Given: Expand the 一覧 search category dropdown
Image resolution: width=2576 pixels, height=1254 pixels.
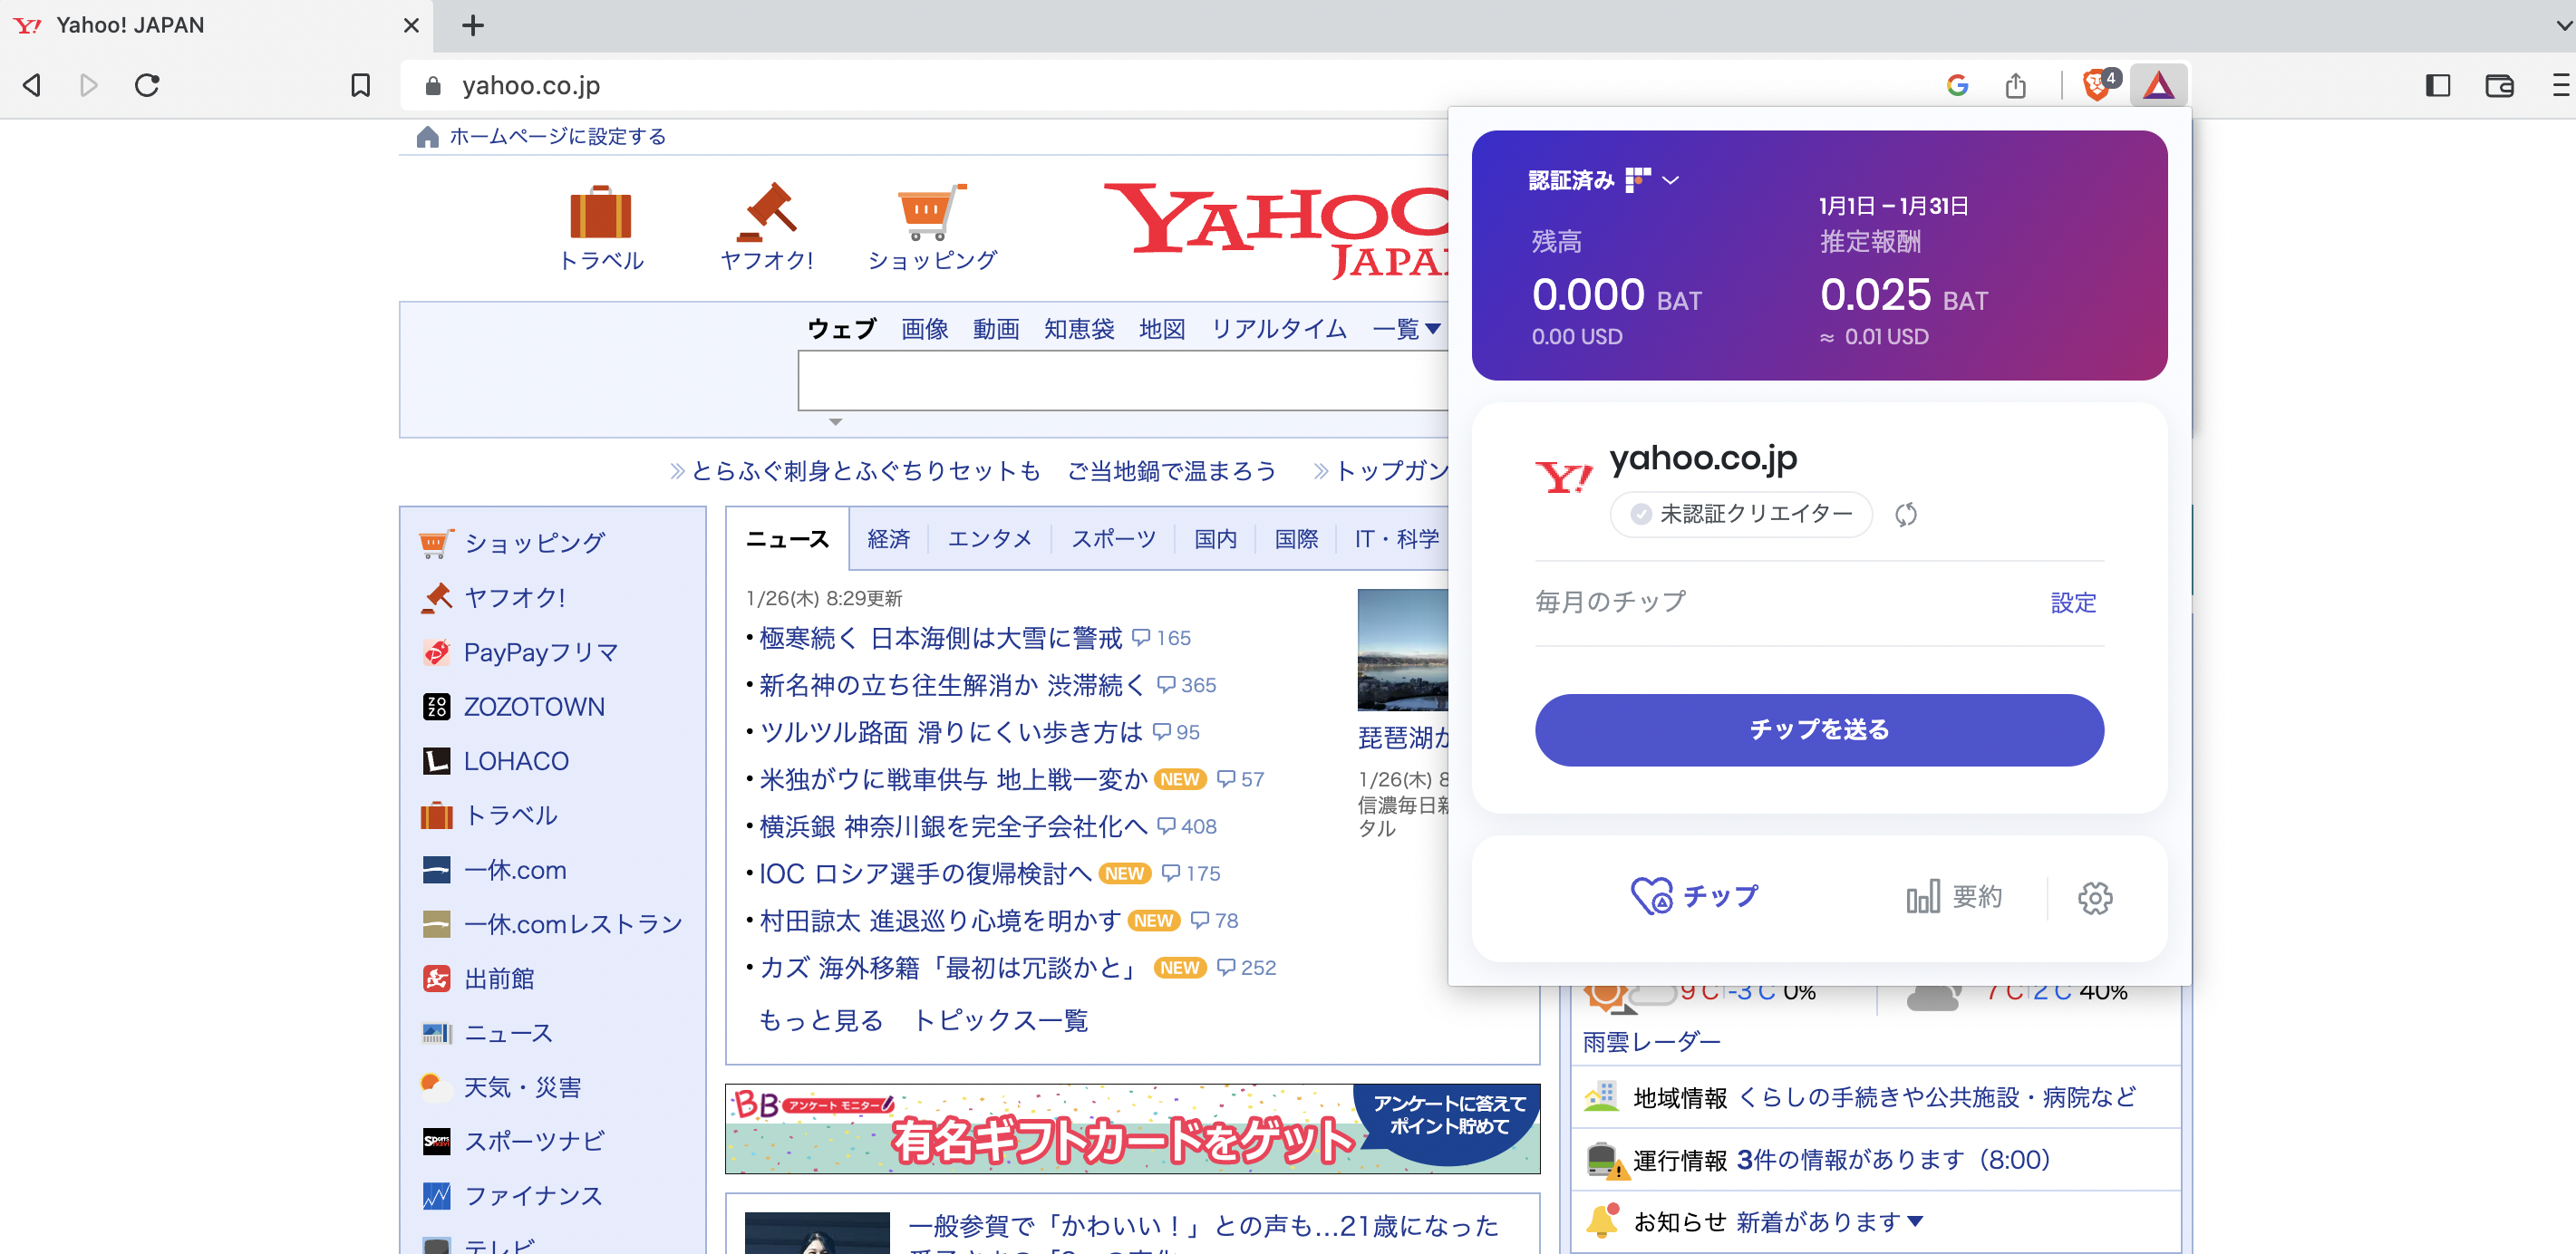Looking at the screenshot, I should [x=1406, y=328].
